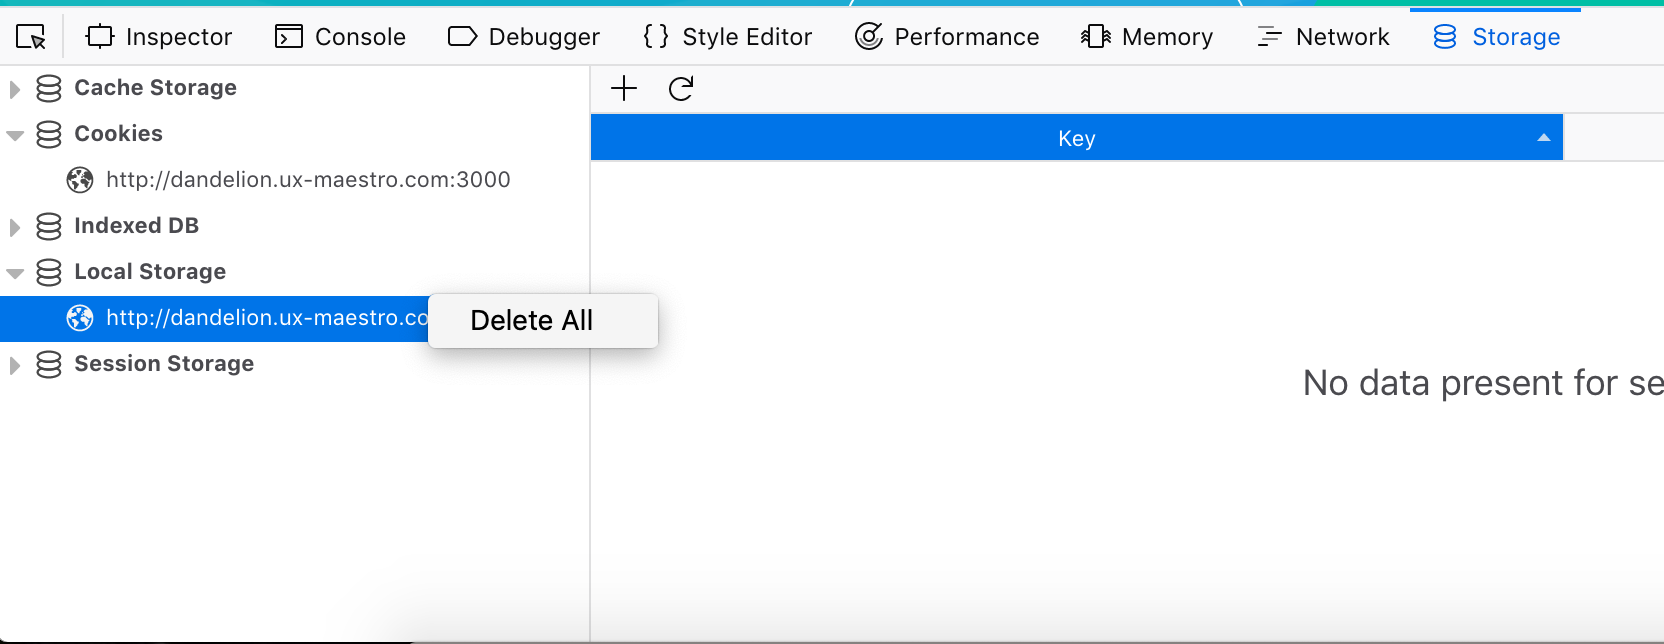Click the Debugger panel icon
This screenshot has width=1664, height=644.
(461, 36)
